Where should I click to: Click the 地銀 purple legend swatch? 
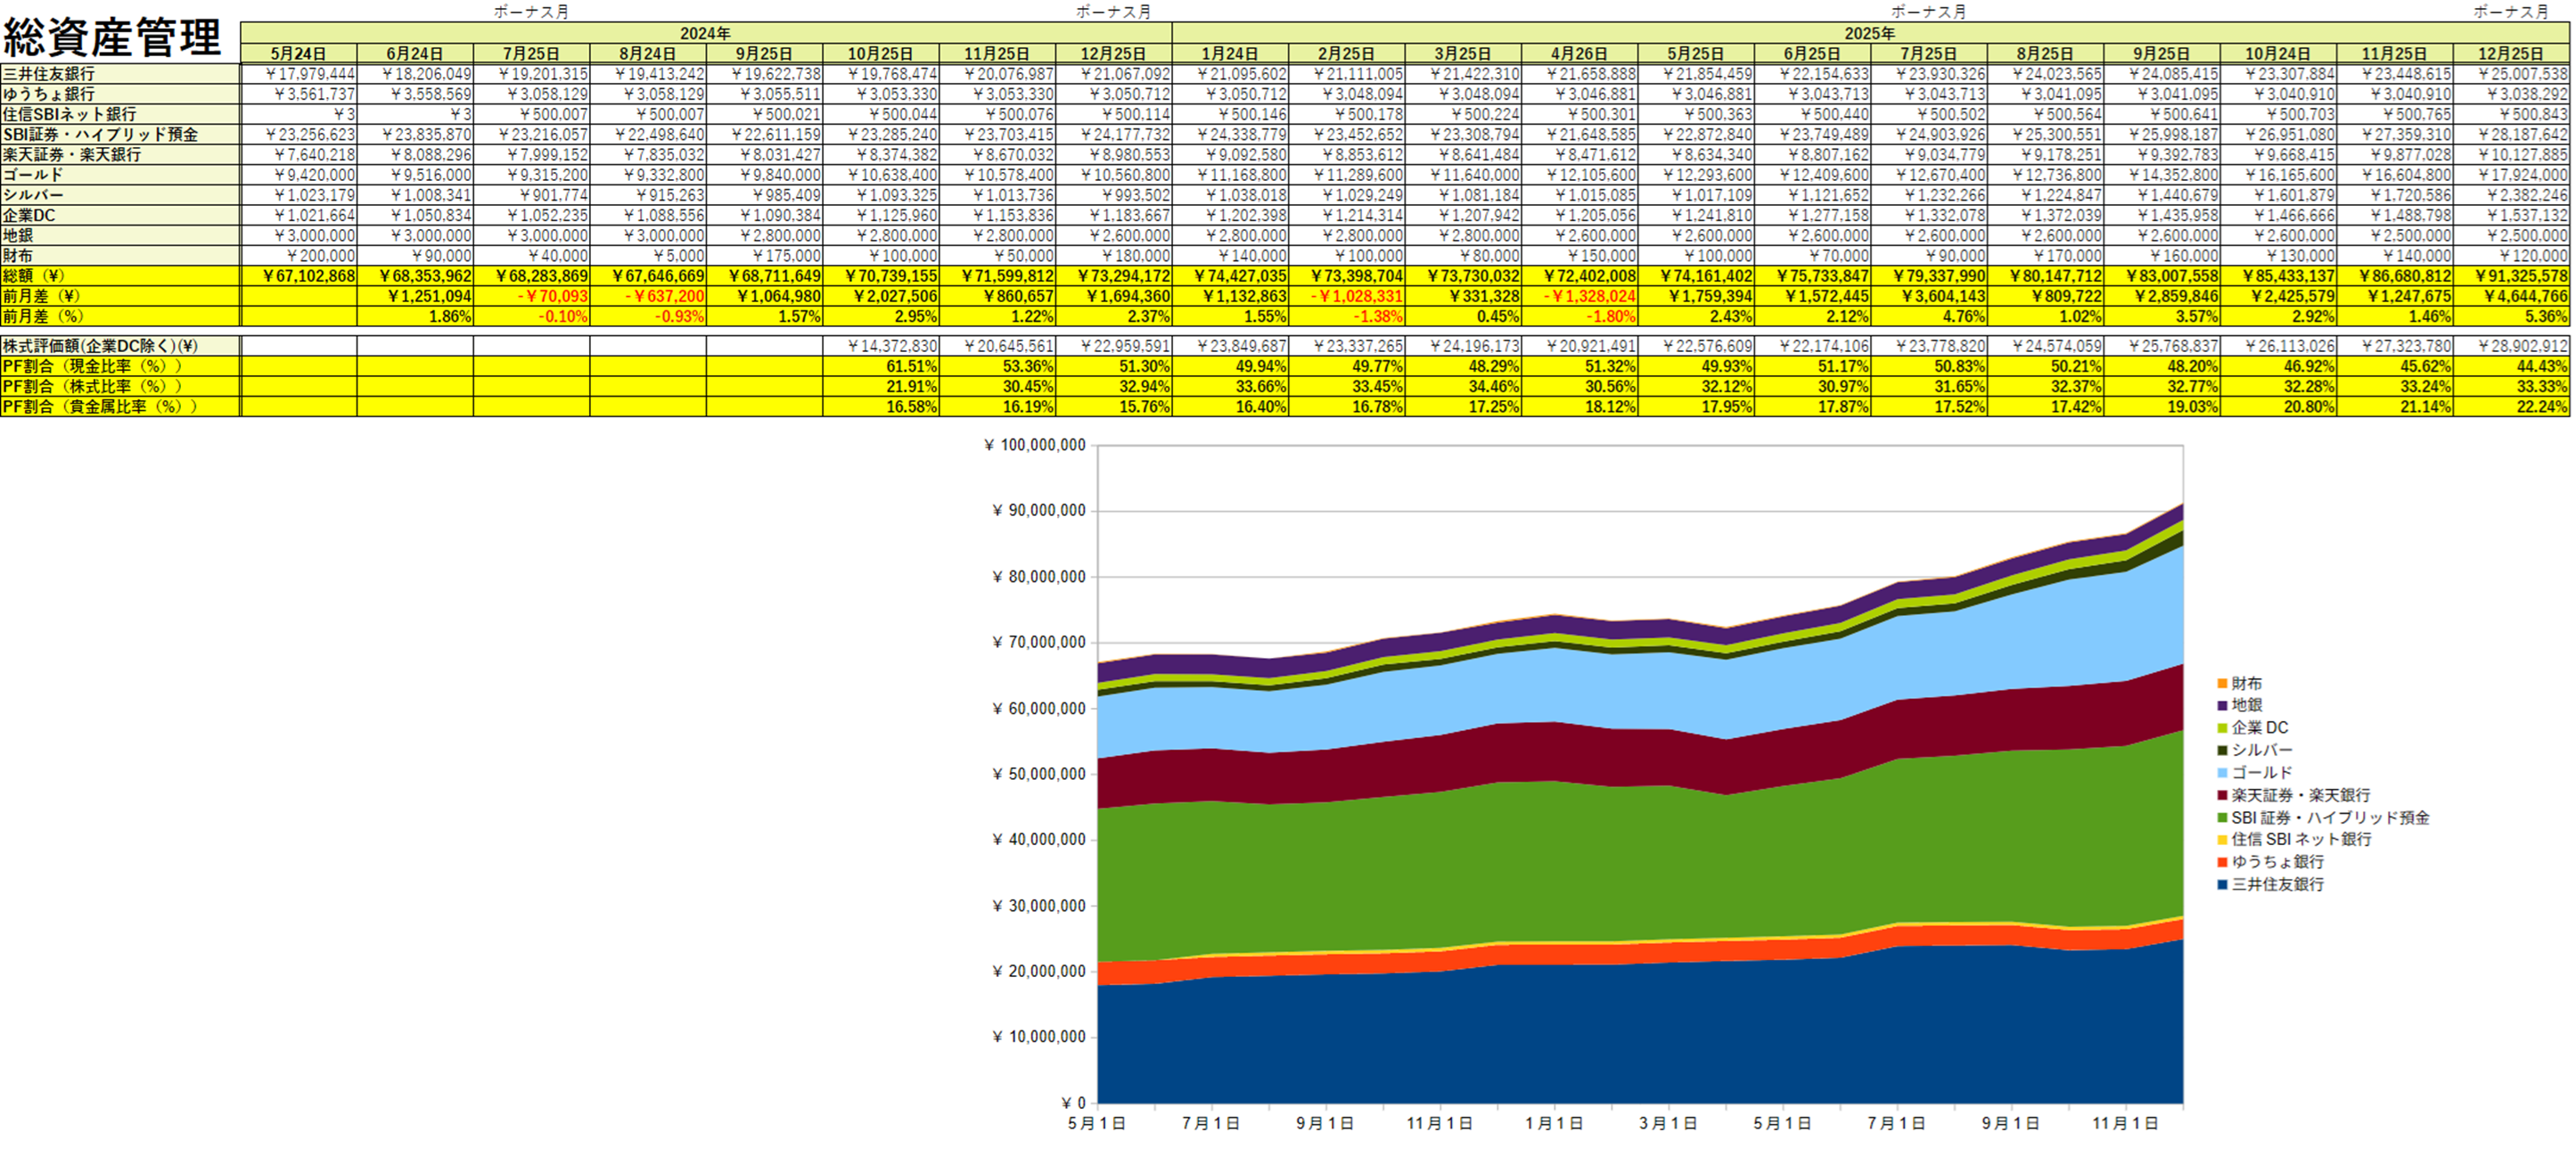[x=2222, y=705]
